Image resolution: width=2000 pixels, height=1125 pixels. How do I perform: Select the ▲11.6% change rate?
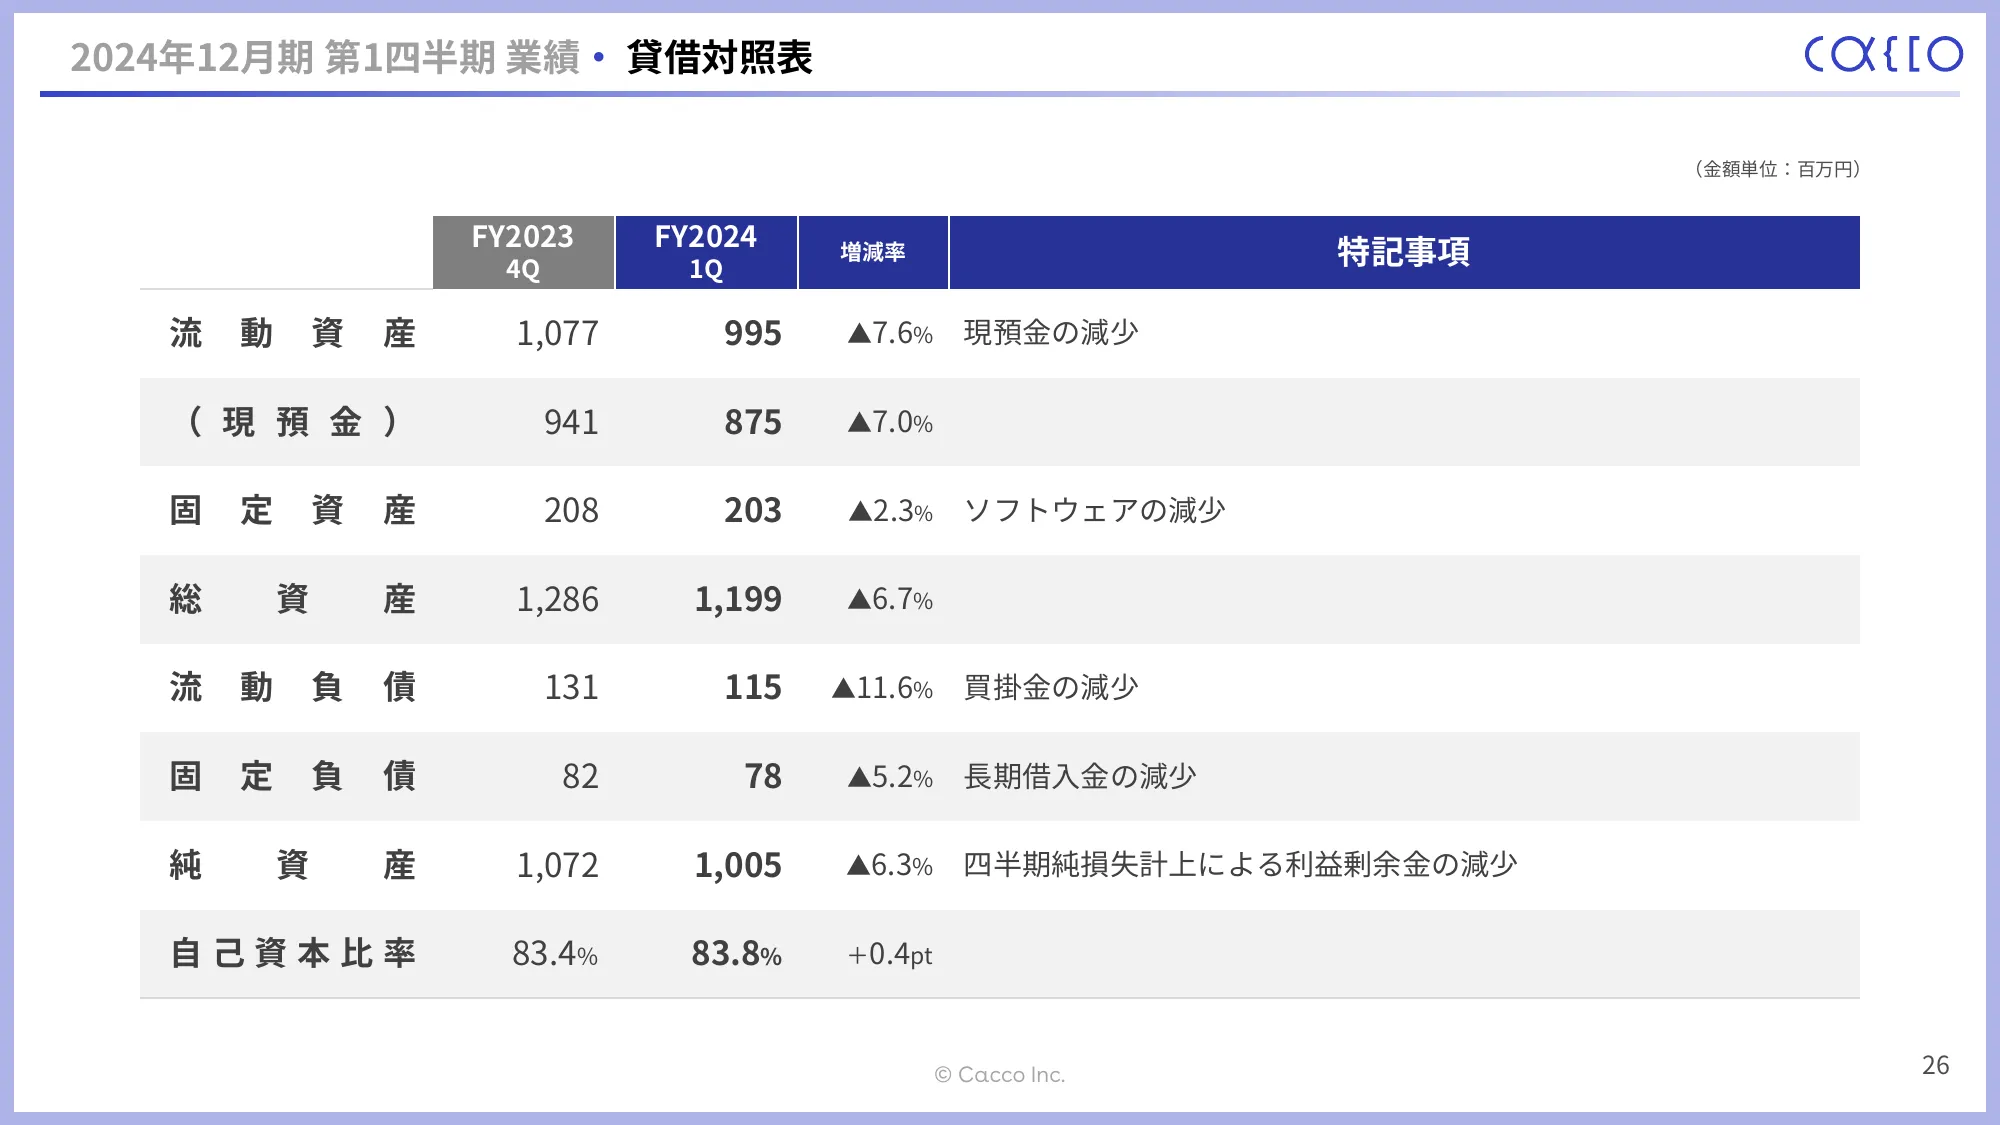coord(882,688)
